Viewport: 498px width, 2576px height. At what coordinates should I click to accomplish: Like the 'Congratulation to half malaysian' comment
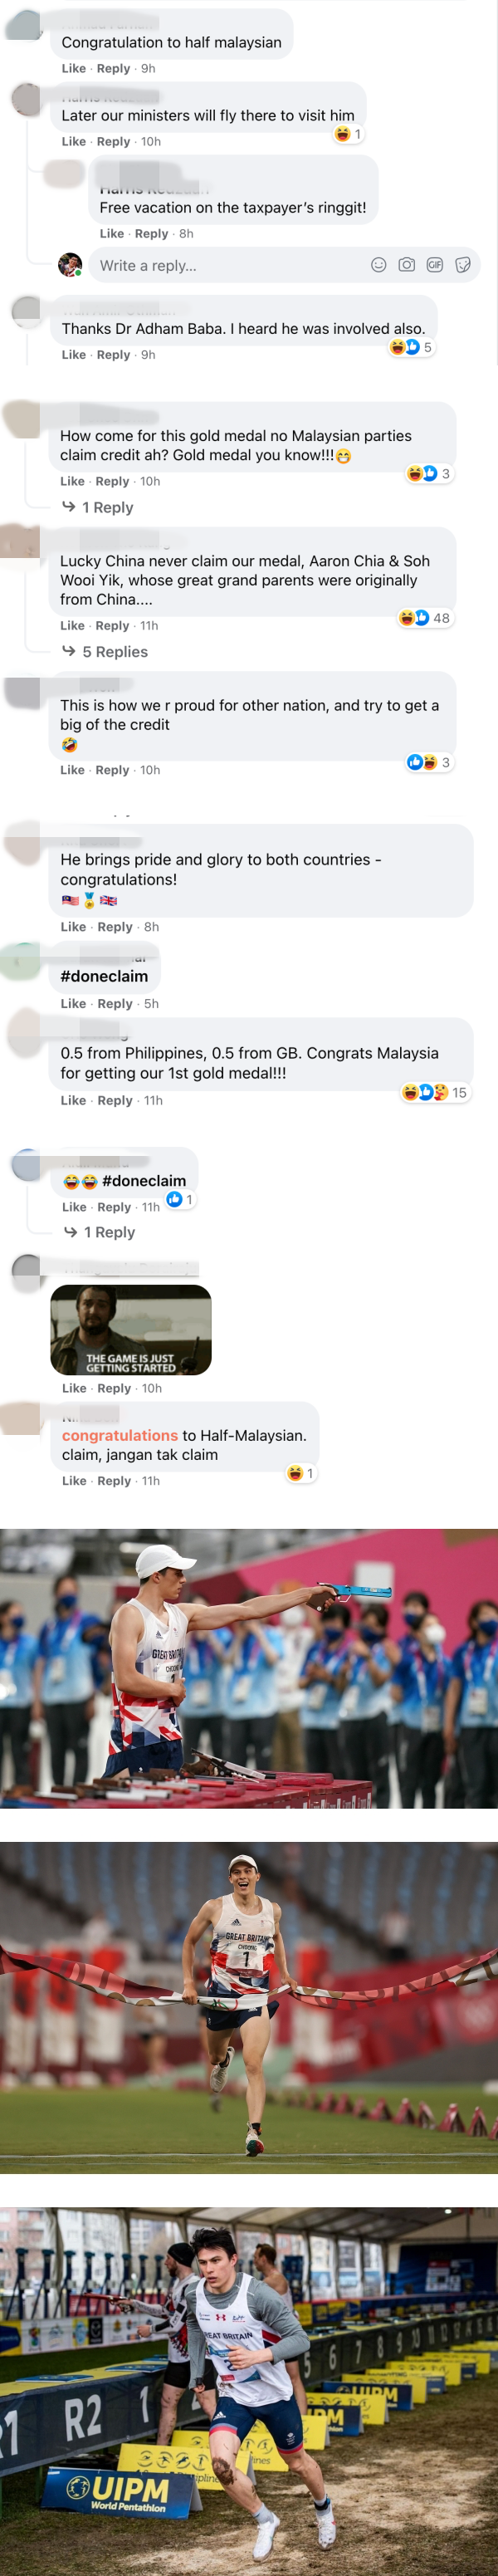point(73,69)
